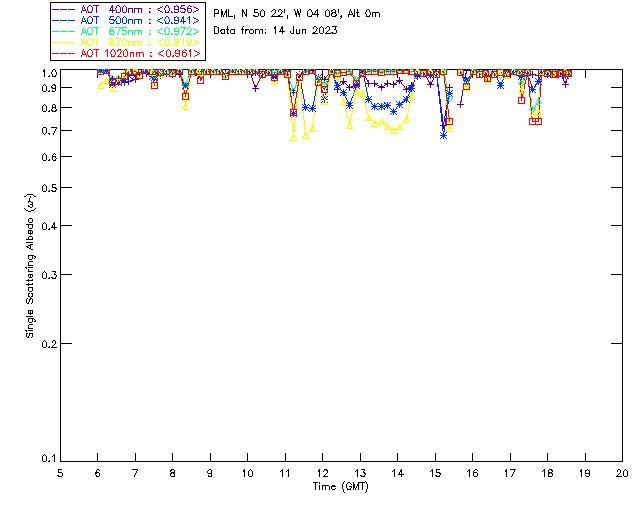Click the 0.4 y-axis tick label
The width and height of the screenshot is (640, 512).
coord(49,226)
